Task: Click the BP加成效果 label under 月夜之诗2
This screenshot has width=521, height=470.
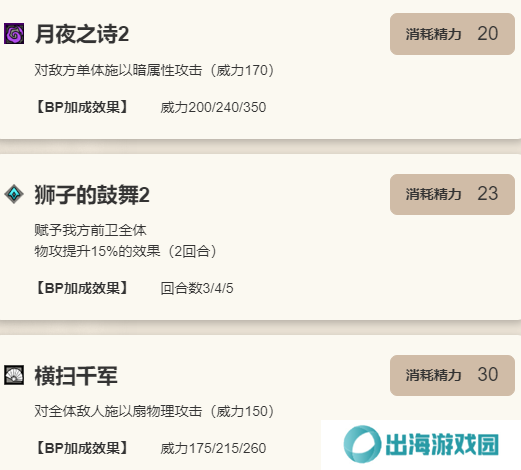Action: pyautogui.click(x=82, y=107)
